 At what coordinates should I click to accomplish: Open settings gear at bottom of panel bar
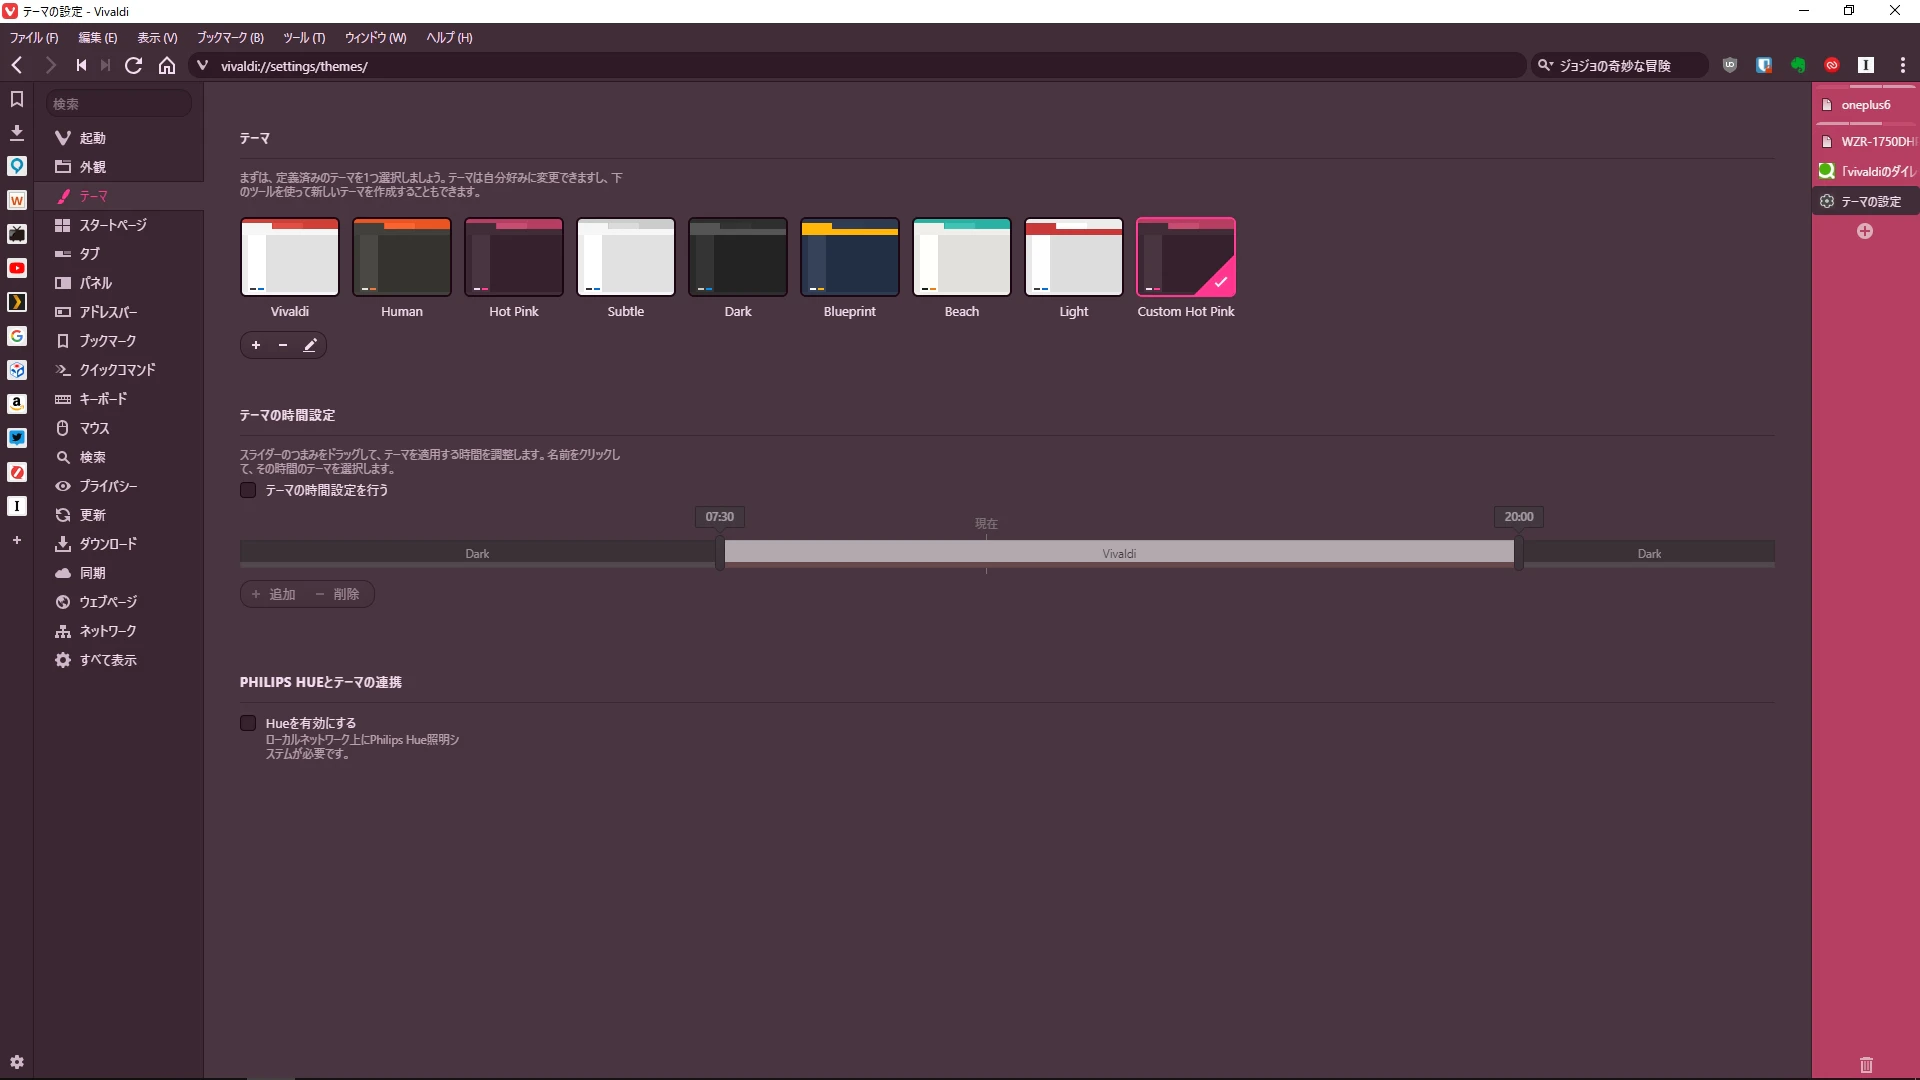[x=17, y=1062]
